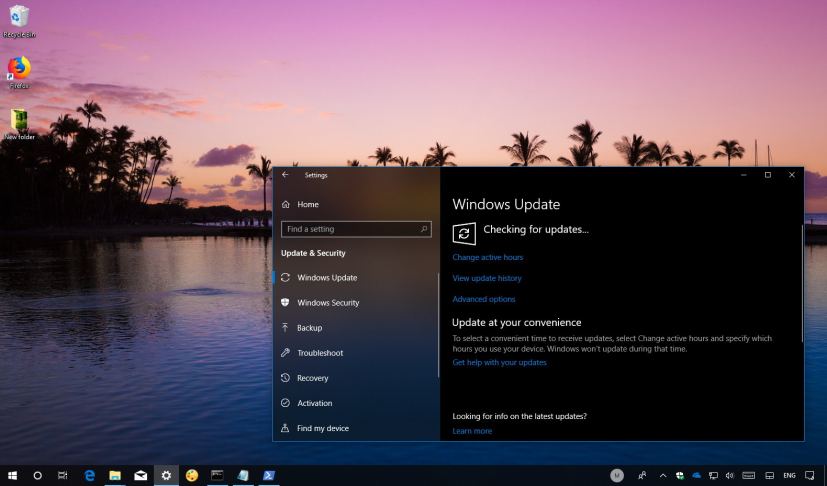Open View update history link
This screenshot has height=486, width=827.
[487, 278]
